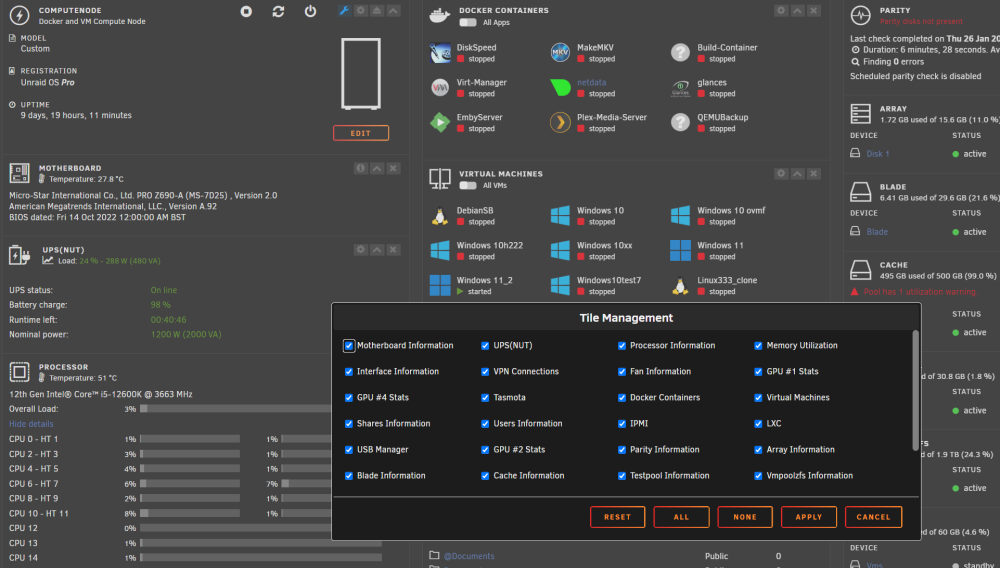Viewport: 1000px width, 568px height.
Task: Click the Windows 10 VM icon
Action: click(560, 215)
